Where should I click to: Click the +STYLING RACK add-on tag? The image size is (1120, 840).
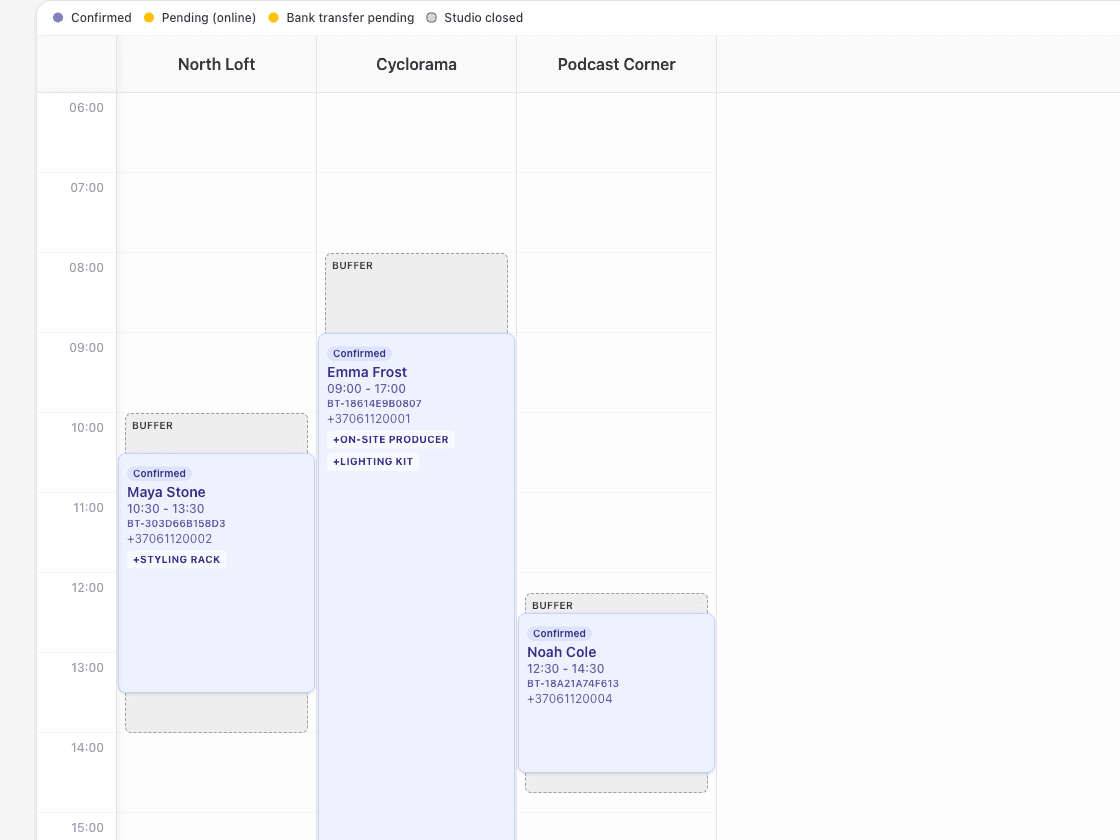[x=176, y=560]
